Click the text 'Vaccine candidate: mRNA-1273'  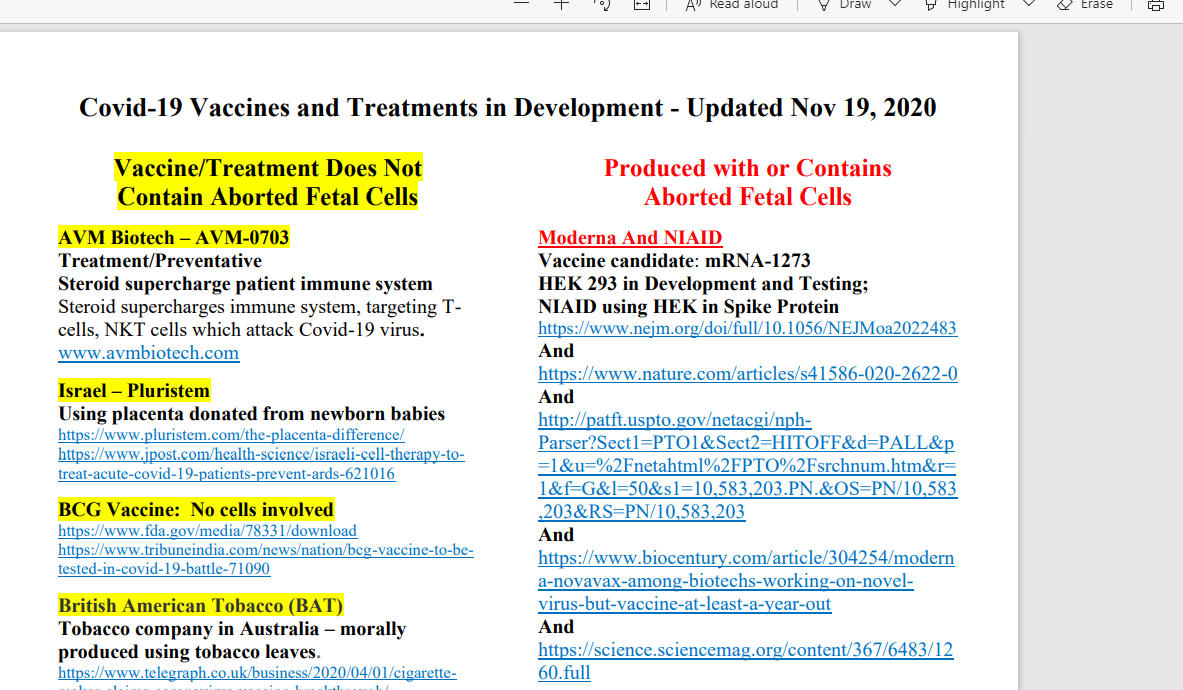(674, 261)
